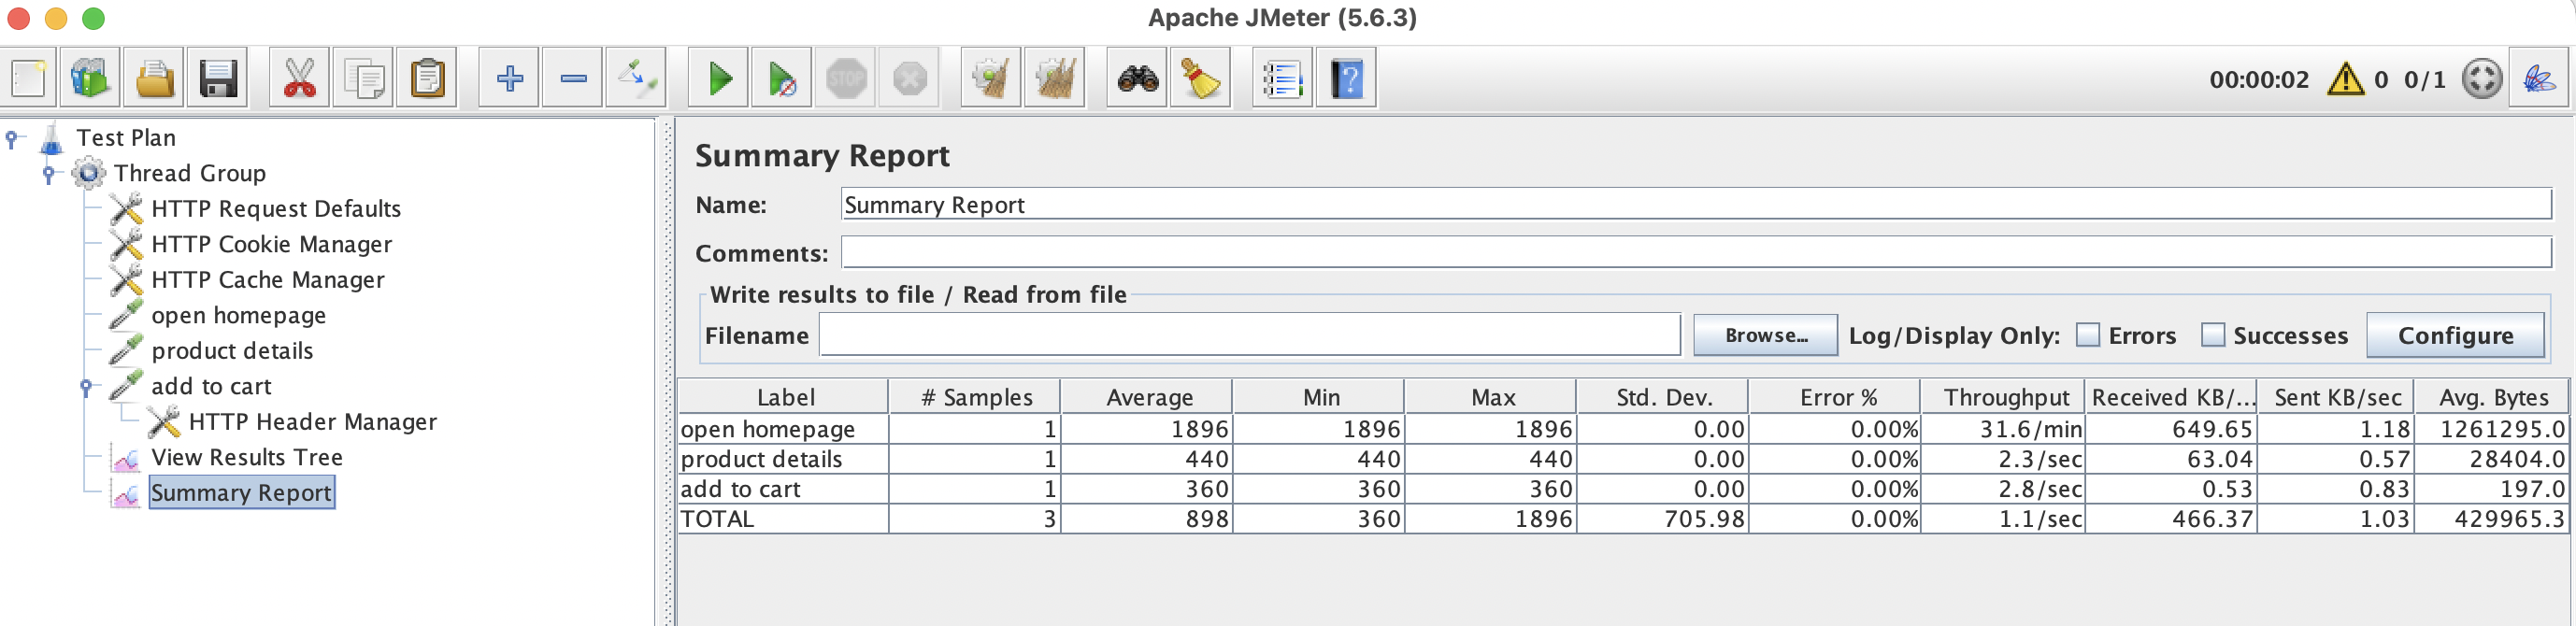Viewport: 2576px width, 626px height.
Task: Click the Reset Search broom icon
Action: [1201, 78]
